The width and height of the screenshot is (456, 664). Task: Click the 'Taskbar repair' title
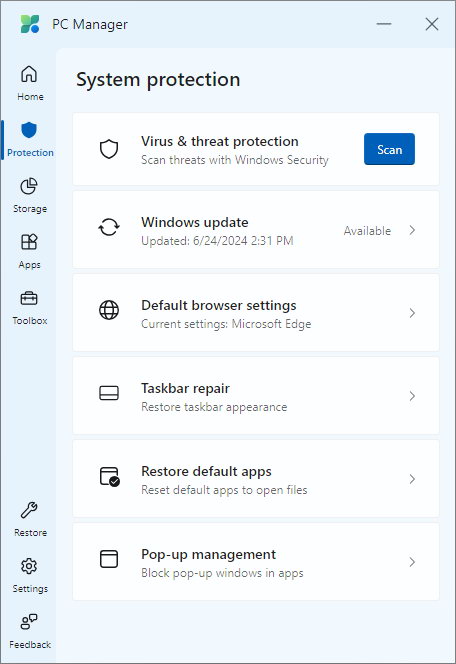tap(185, 388)
